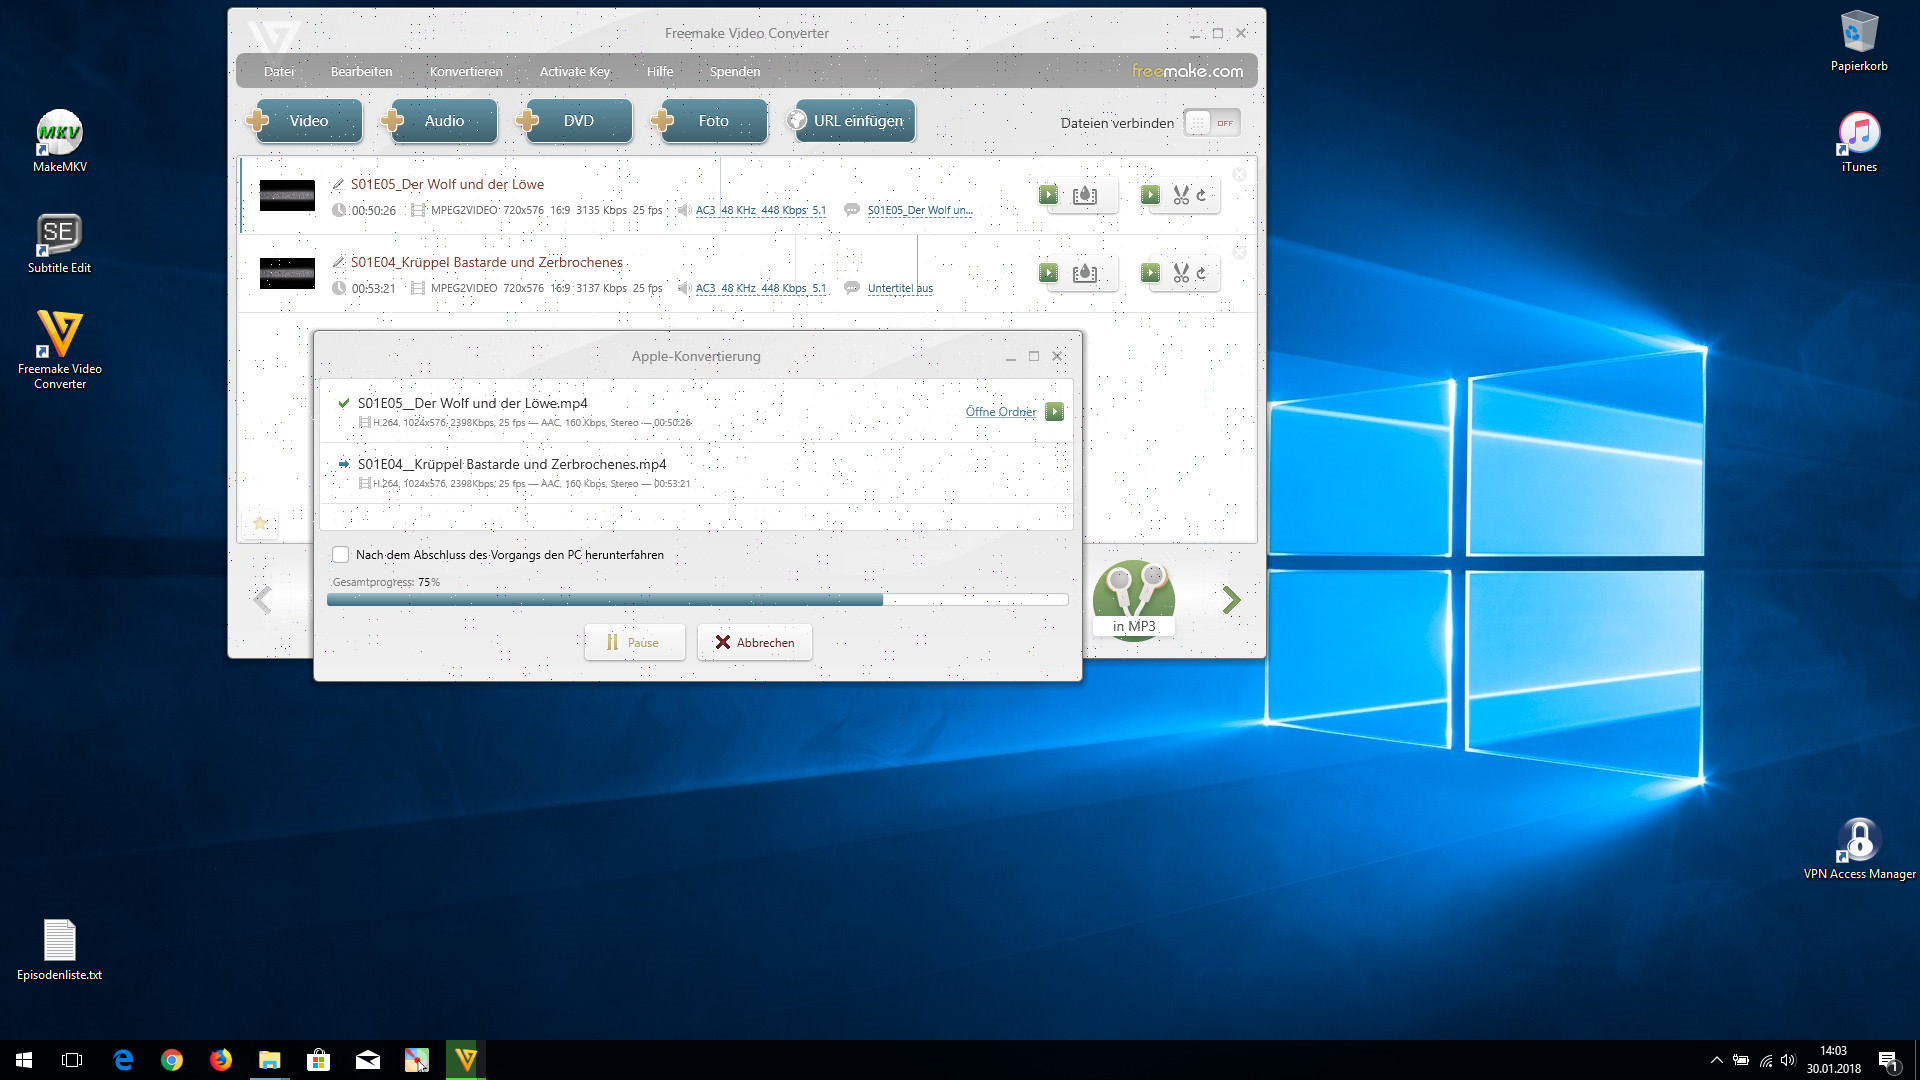Screen dimensions: 1920x1080
Task: Pause the conversion
Action: coord(634,642)
